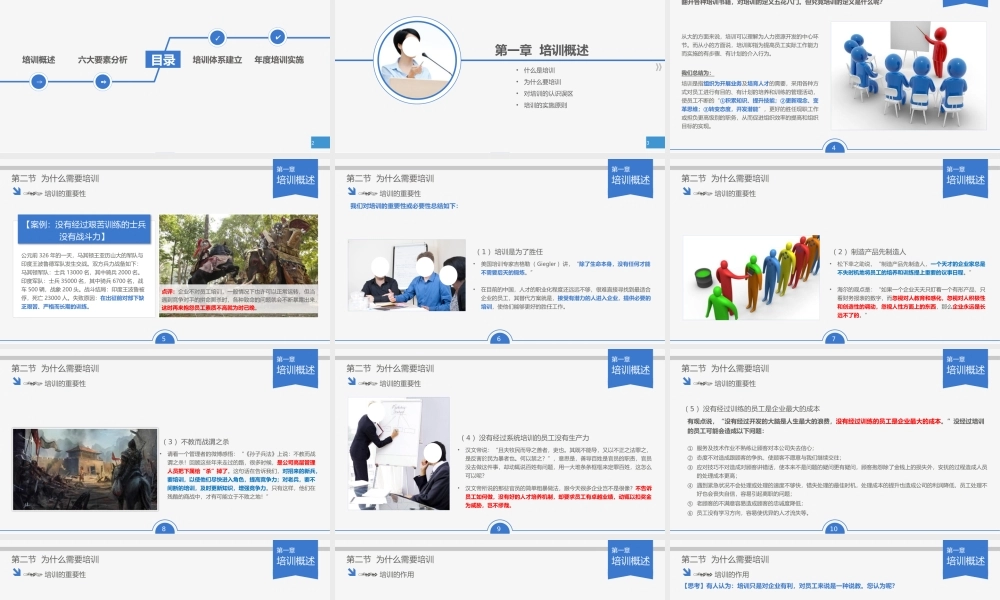Click the arrow circle icon below 六大要素分析
This screenshot has width=1000, height=600.
tap(102, 81)
